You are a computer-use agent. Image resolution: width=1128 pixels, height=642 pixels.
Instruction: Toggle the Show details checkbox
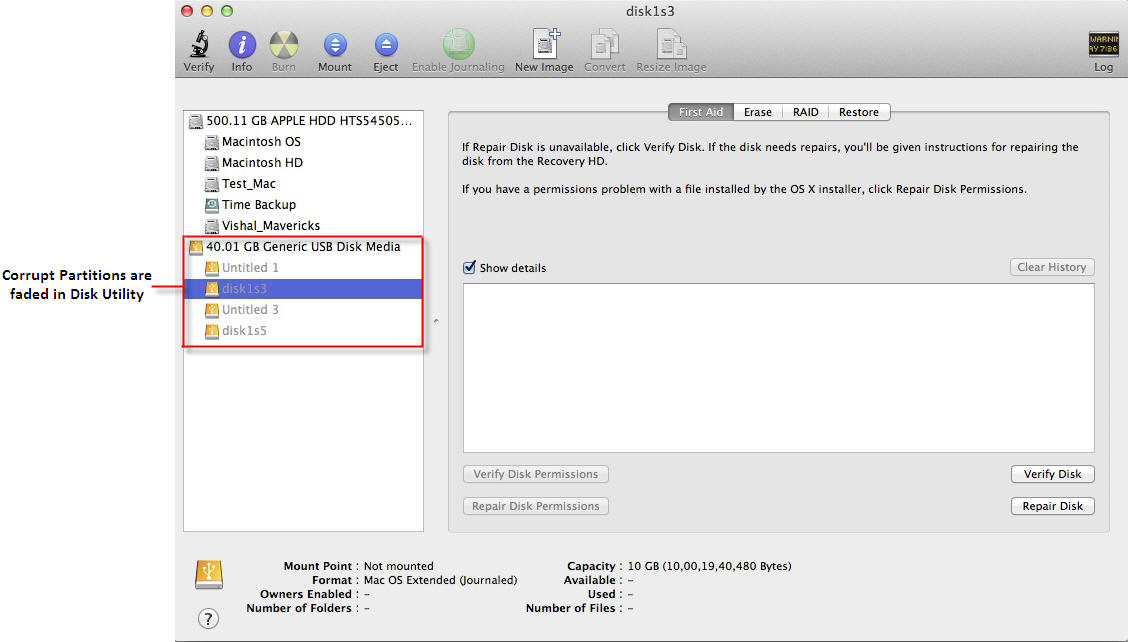pyautogui.click(x=469, y=268)
